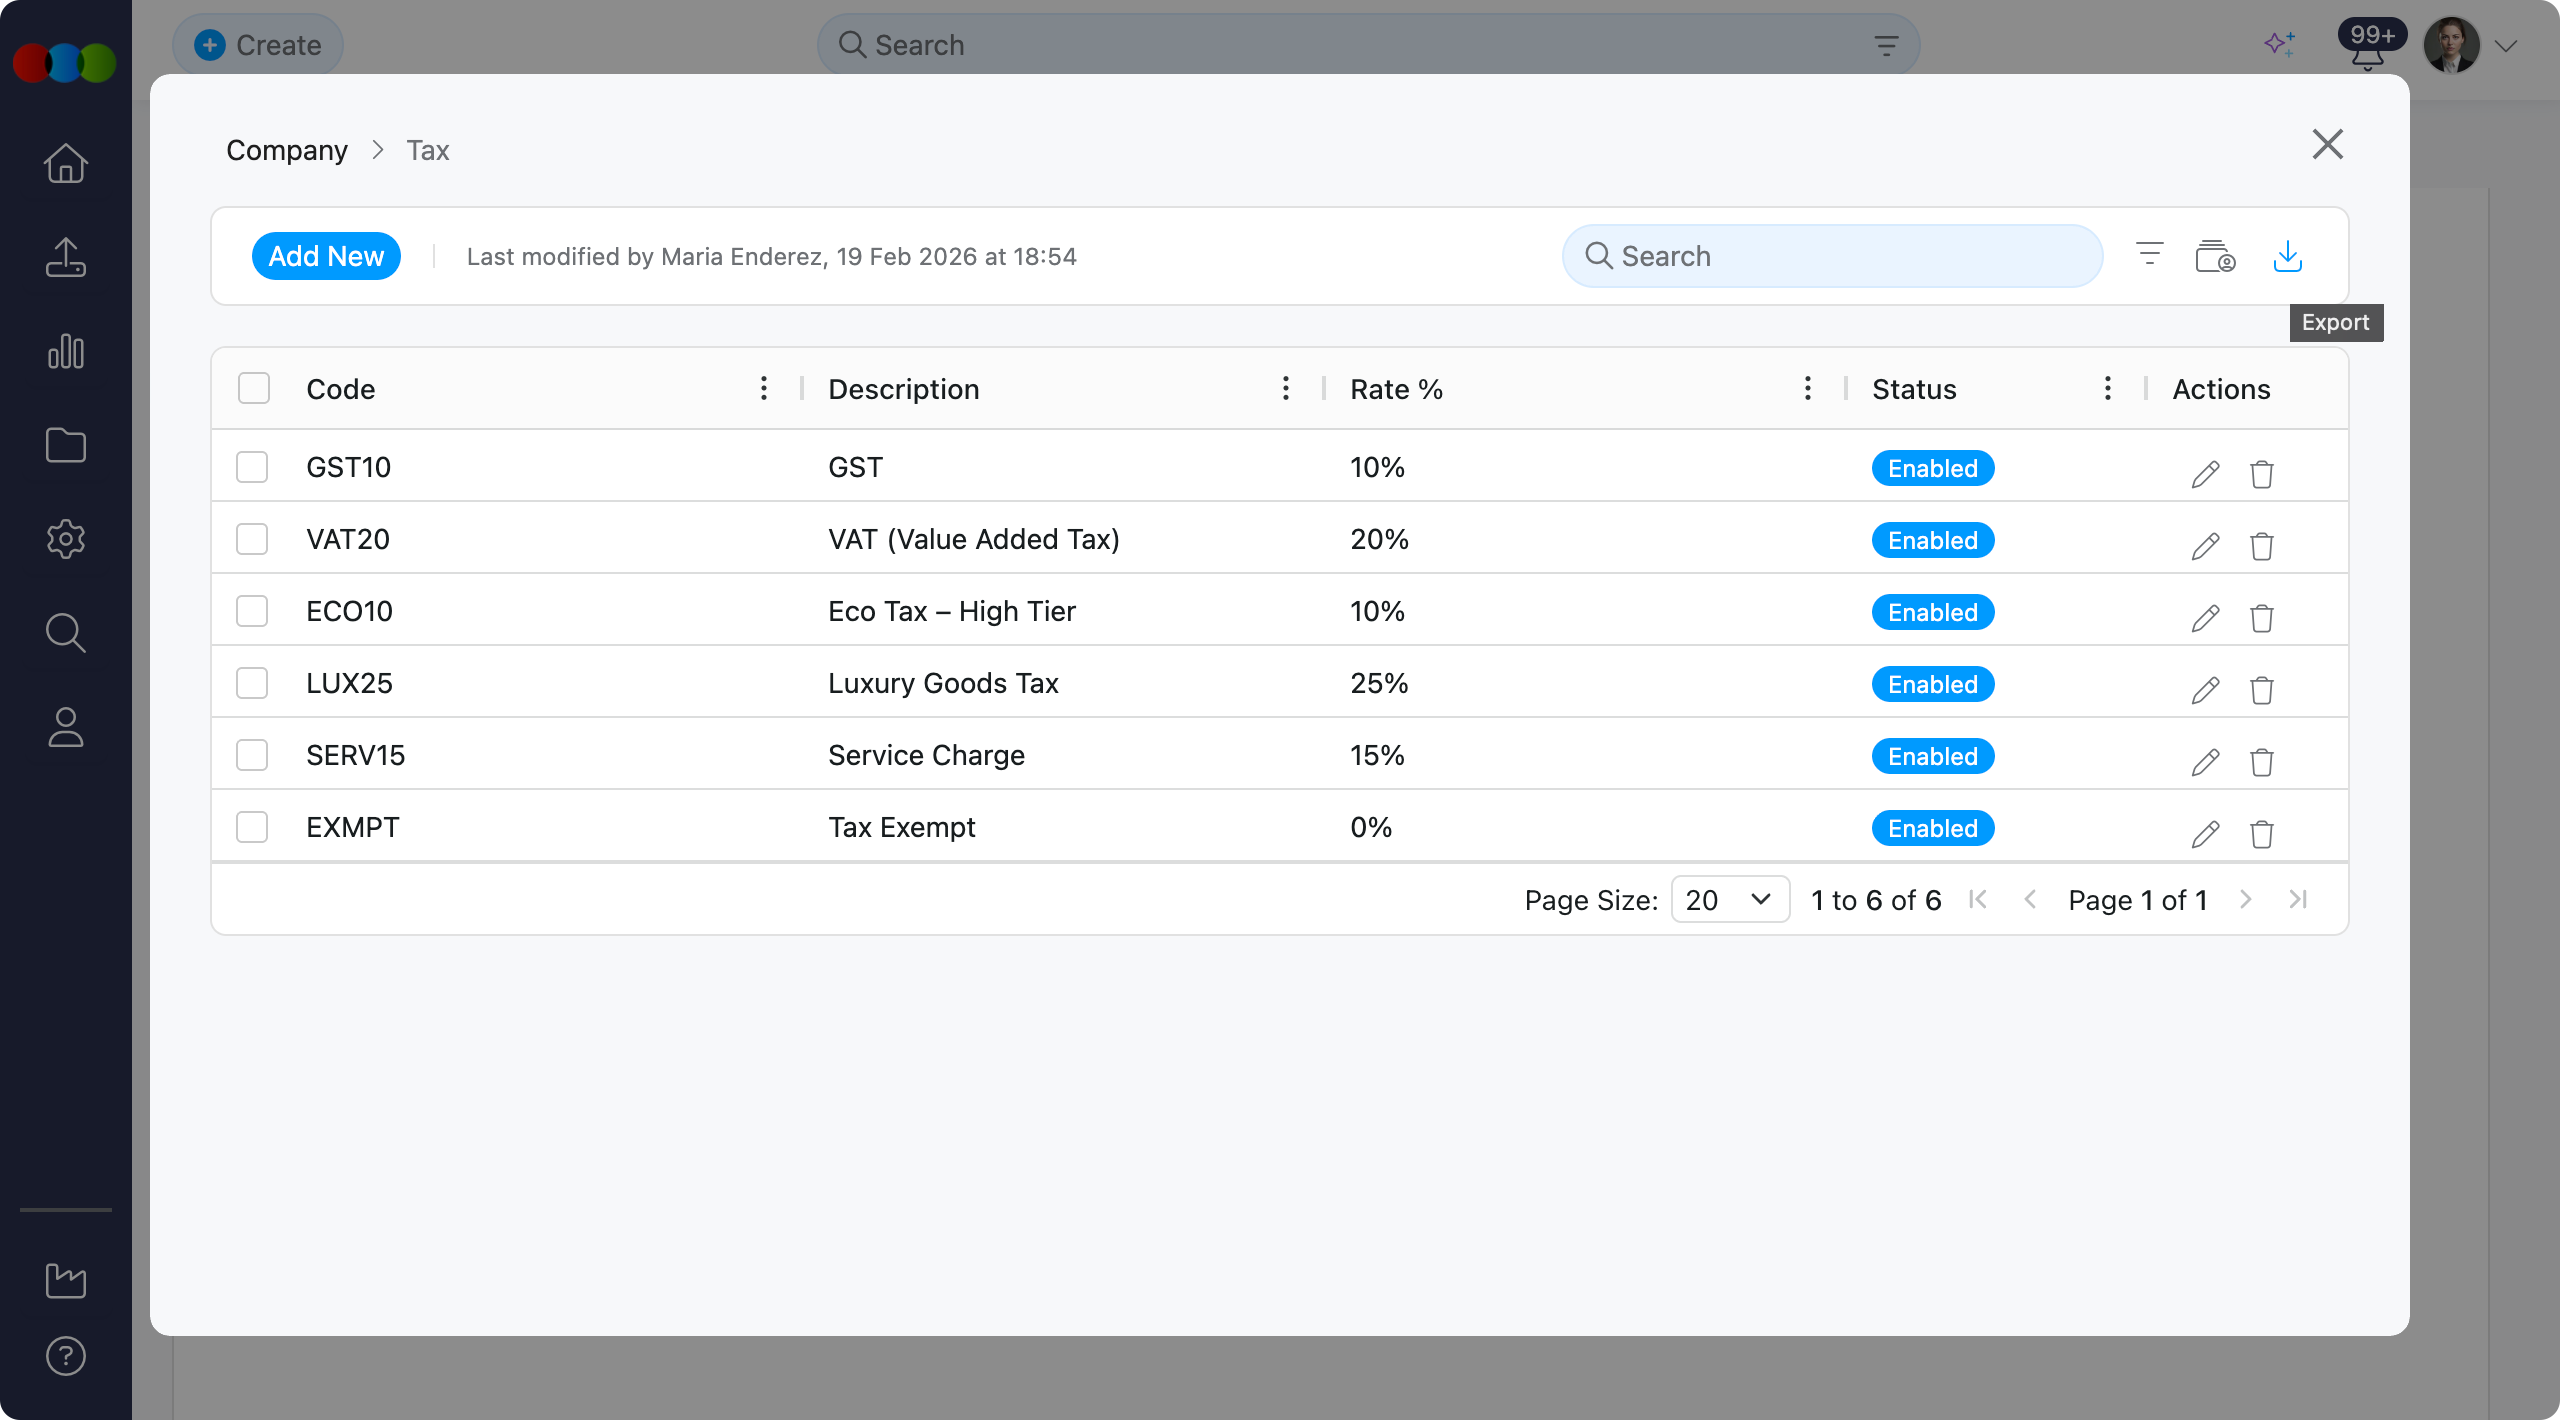Click the table filter icon
This screenshot has width=2560, height=1420.
pos(2149,254)
